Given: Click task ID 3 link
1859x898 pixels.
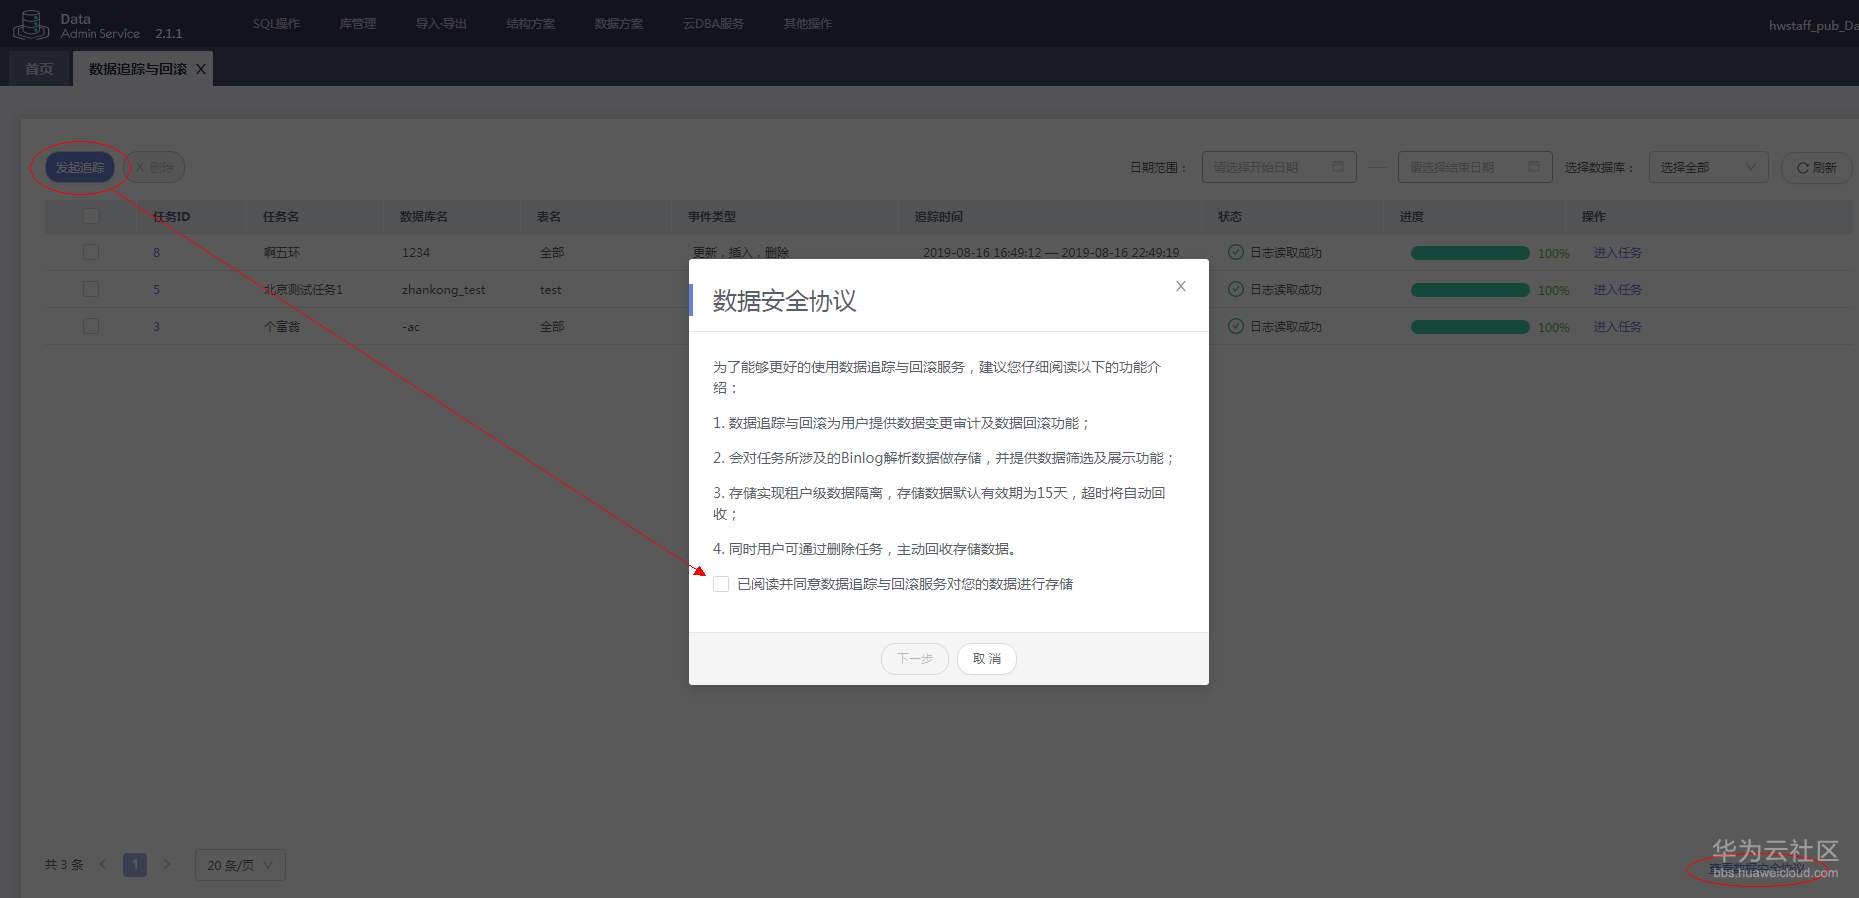Looking at the screenshot, I should (x=156, y=327).
